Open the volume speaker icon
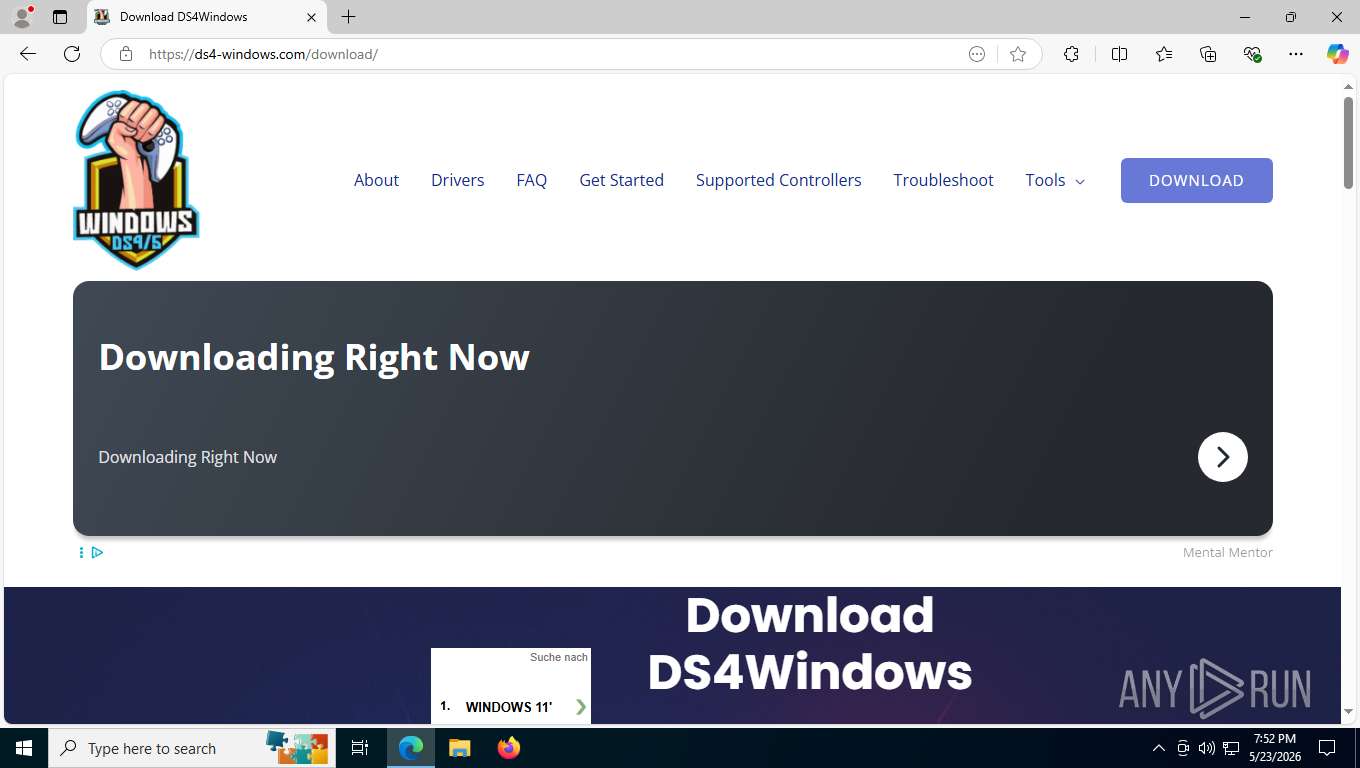Viewport: 1360px width, 768px height. click(1207, 748)
